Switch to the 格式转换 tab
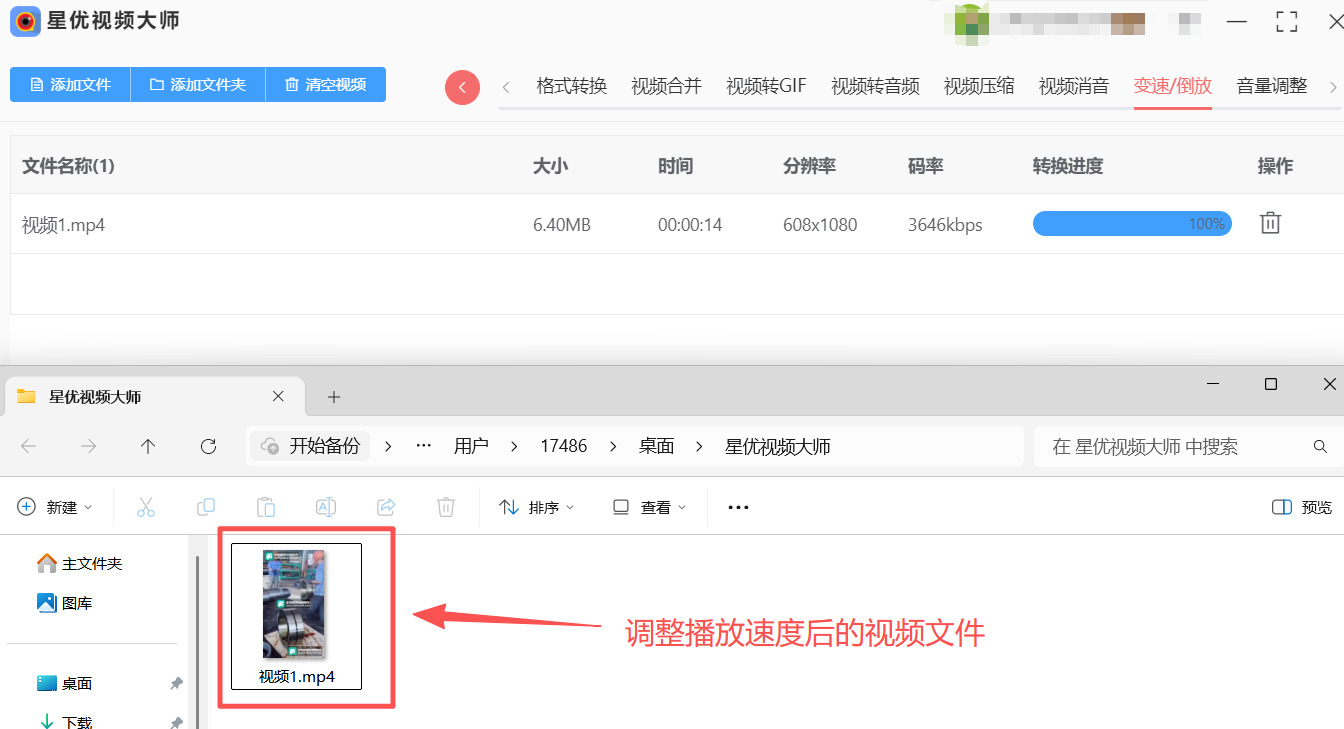This screenshot has height=729, width=1344. (x=572, y=86)
